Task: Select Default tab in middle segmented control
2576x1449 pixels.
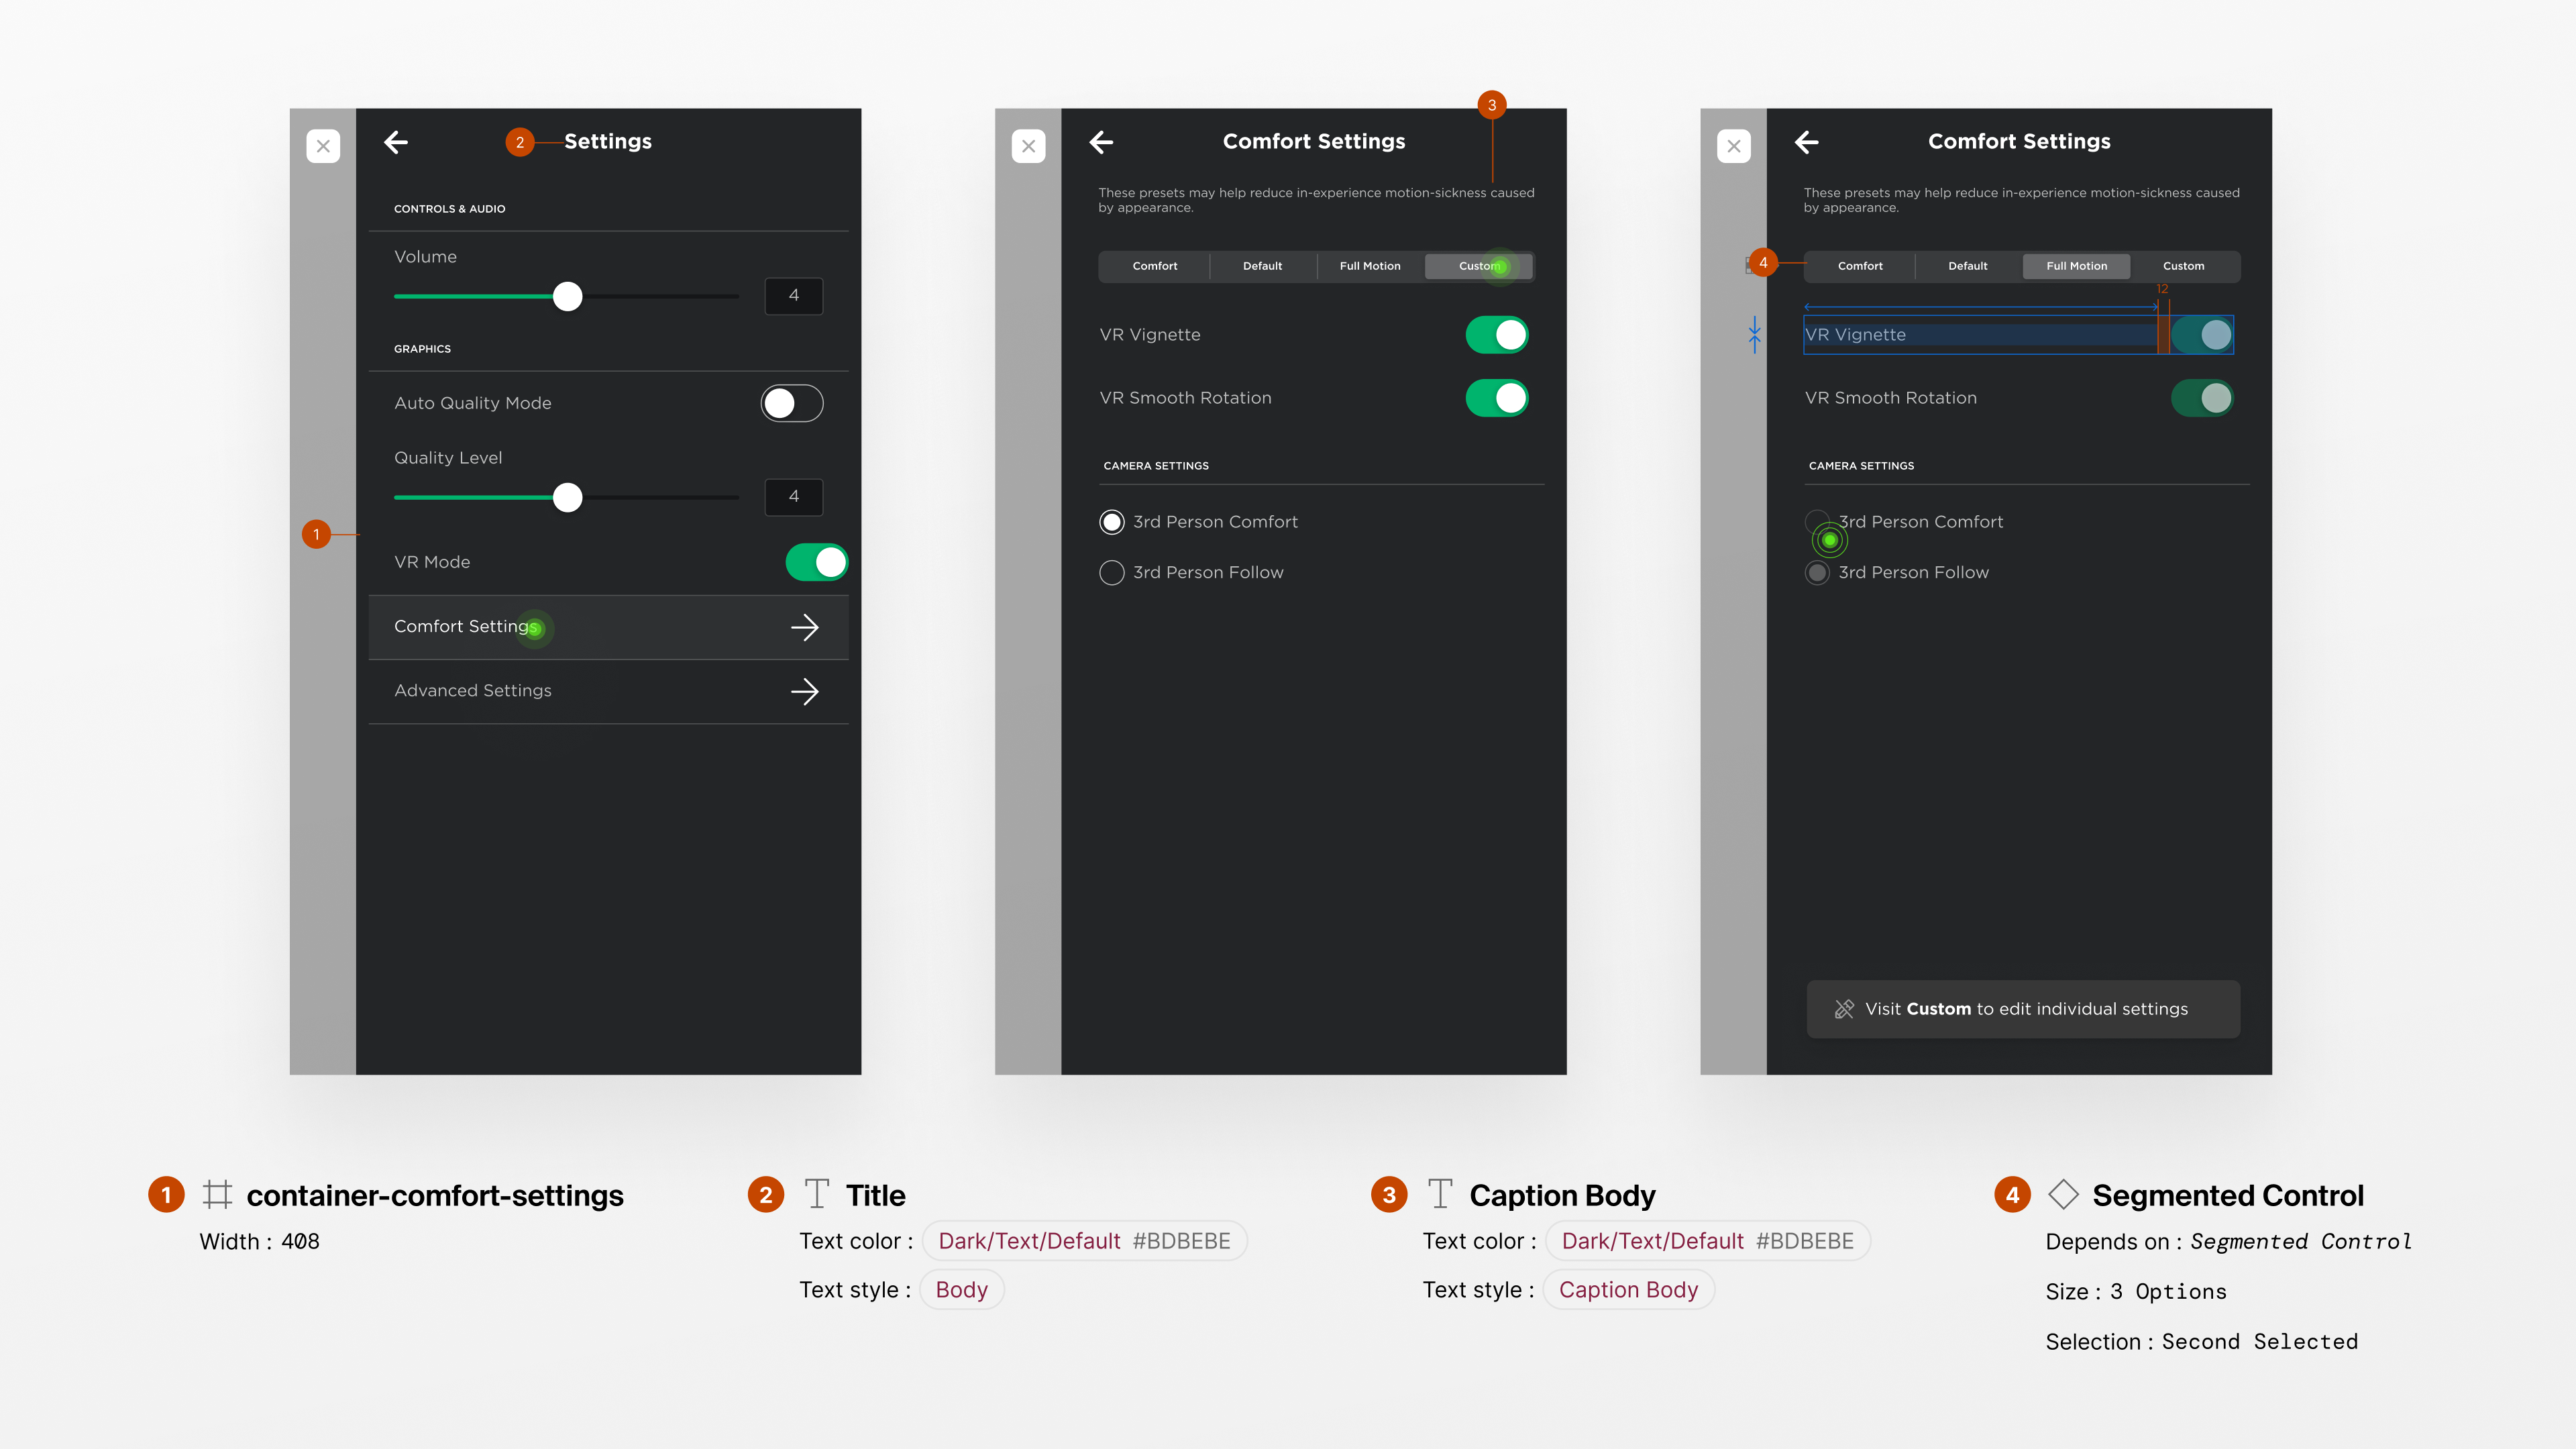Action: pos(1262,266)
